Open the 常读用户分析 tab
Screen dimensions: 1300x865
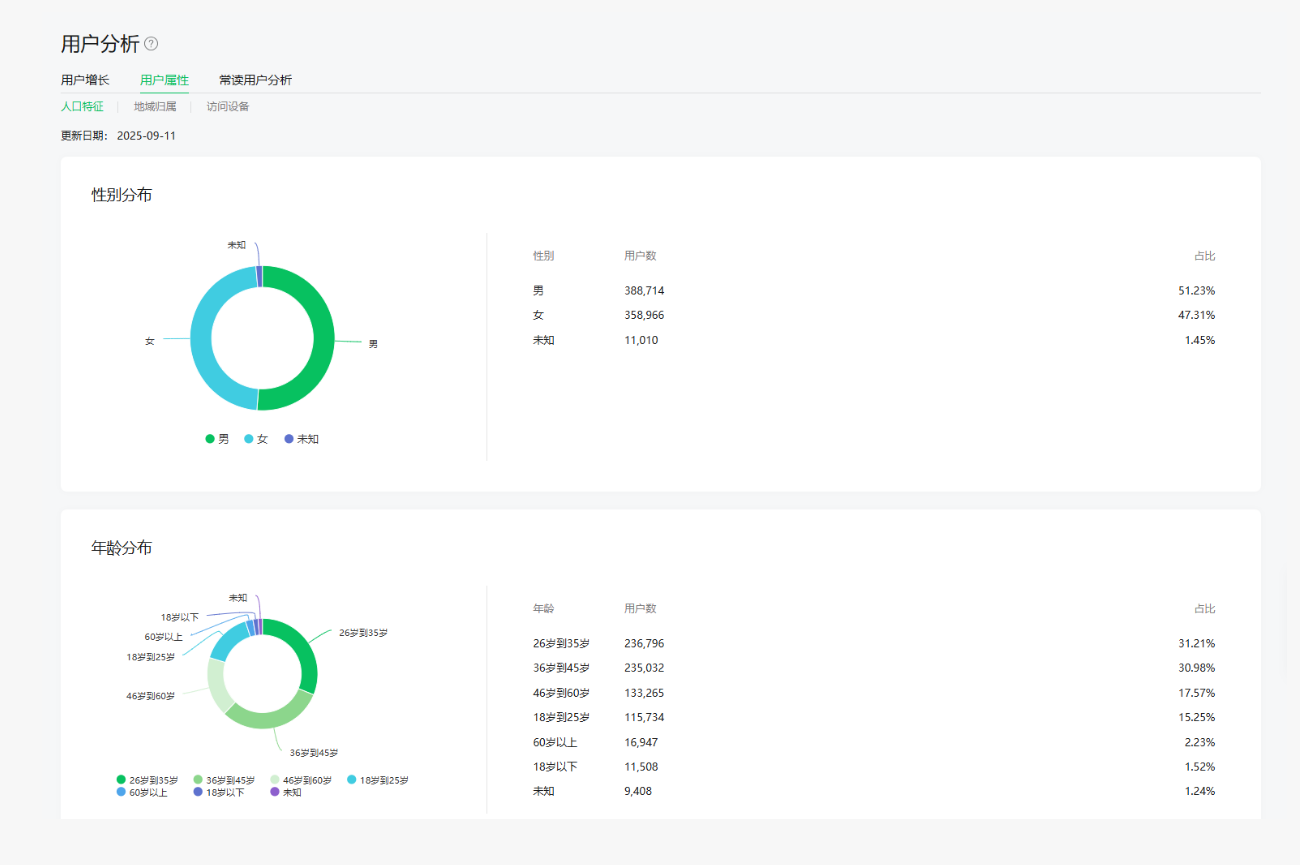pyautogui.click(x=255, y=80)
